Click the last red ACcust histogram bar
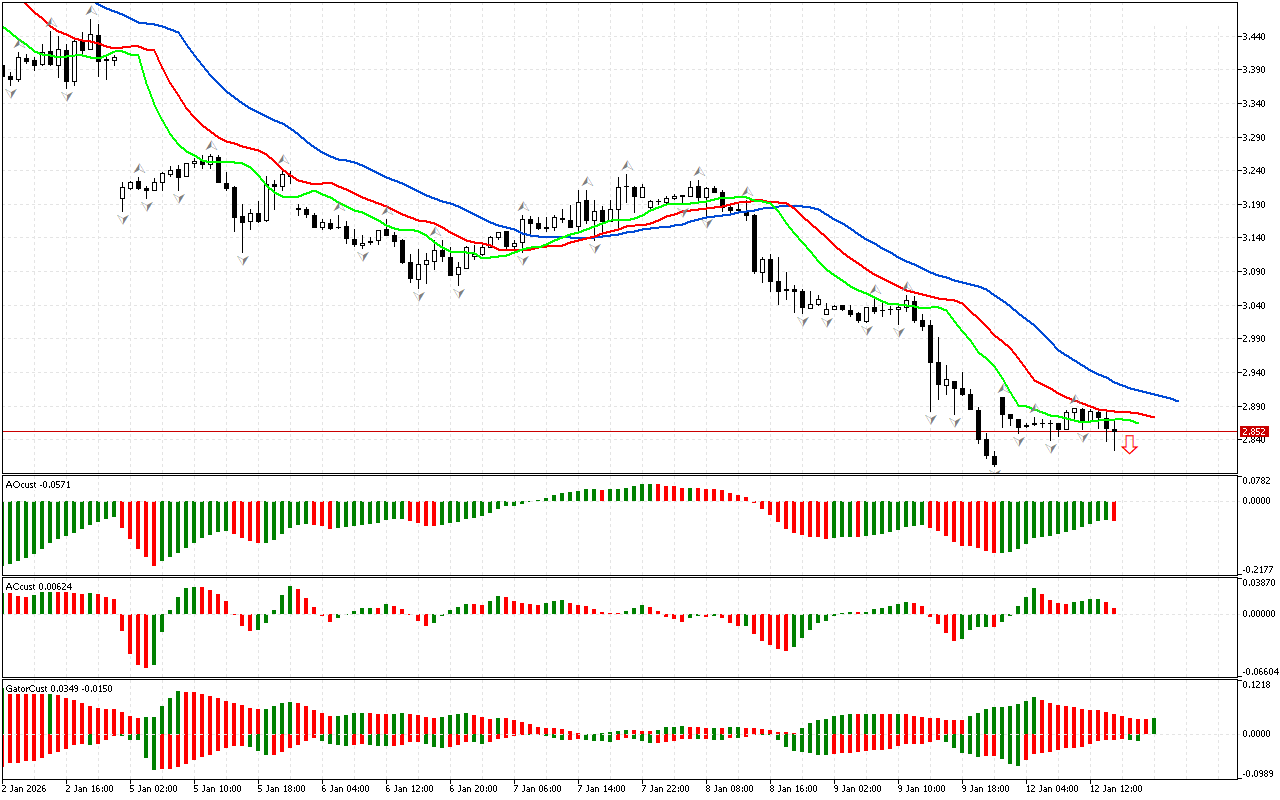The width and height of the screenshot is (1280, 800). (x=1113, y=610)
